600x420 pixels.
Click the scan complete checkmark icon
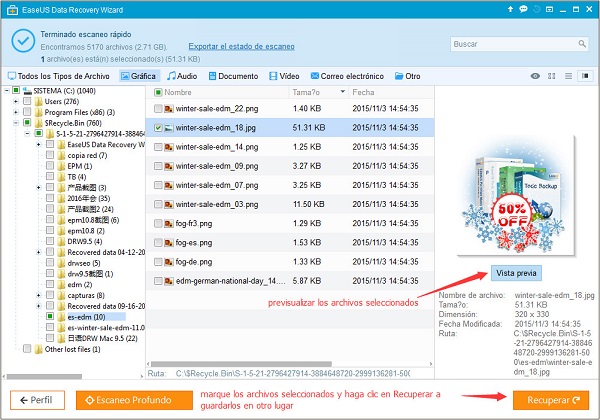pyautogui.click(x=21, y=40)
